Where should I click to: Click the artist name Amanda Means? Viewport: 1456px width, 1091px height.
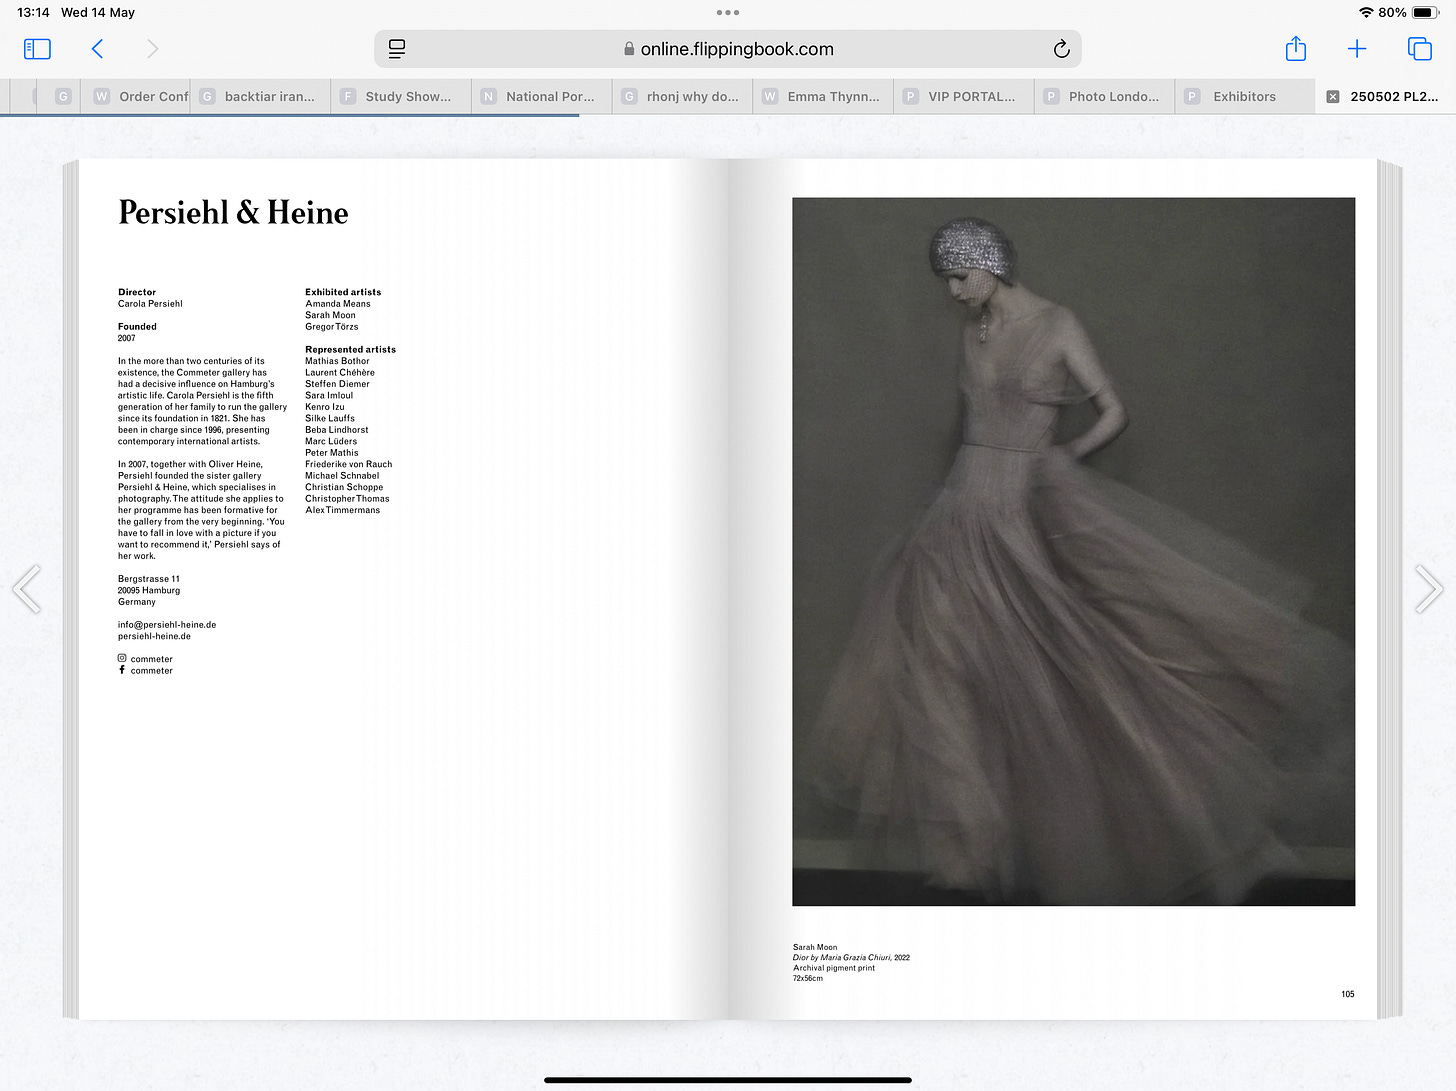point(338,304)
